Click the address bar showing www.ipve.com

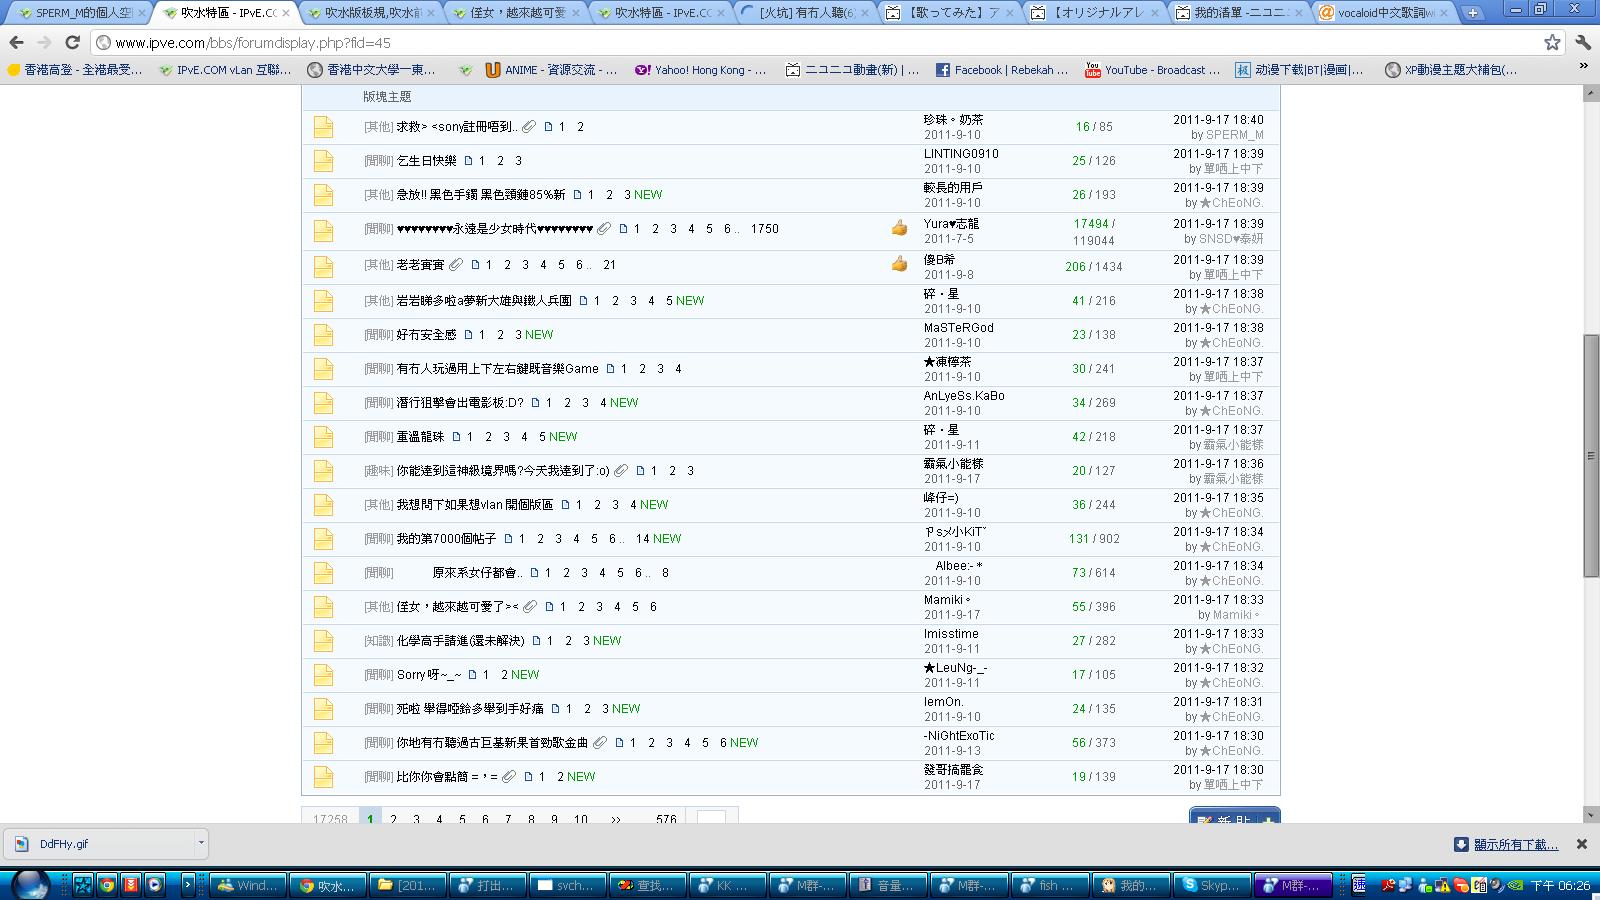[800, 43]
